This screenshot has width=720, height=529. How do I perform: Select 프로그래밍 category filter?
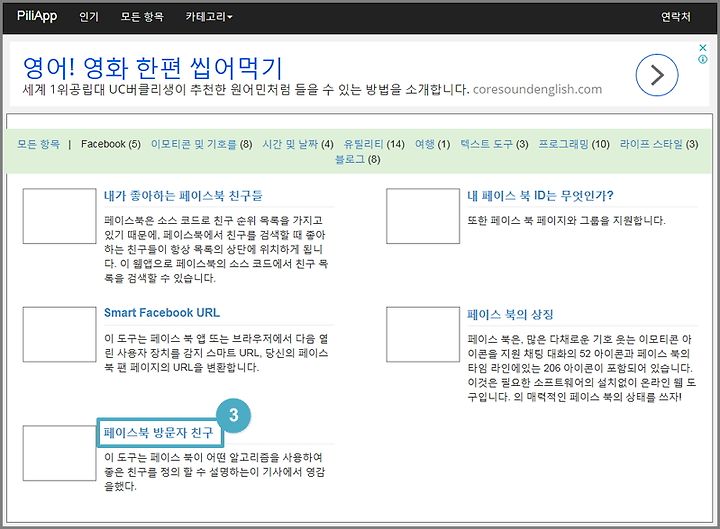(563, 144)
